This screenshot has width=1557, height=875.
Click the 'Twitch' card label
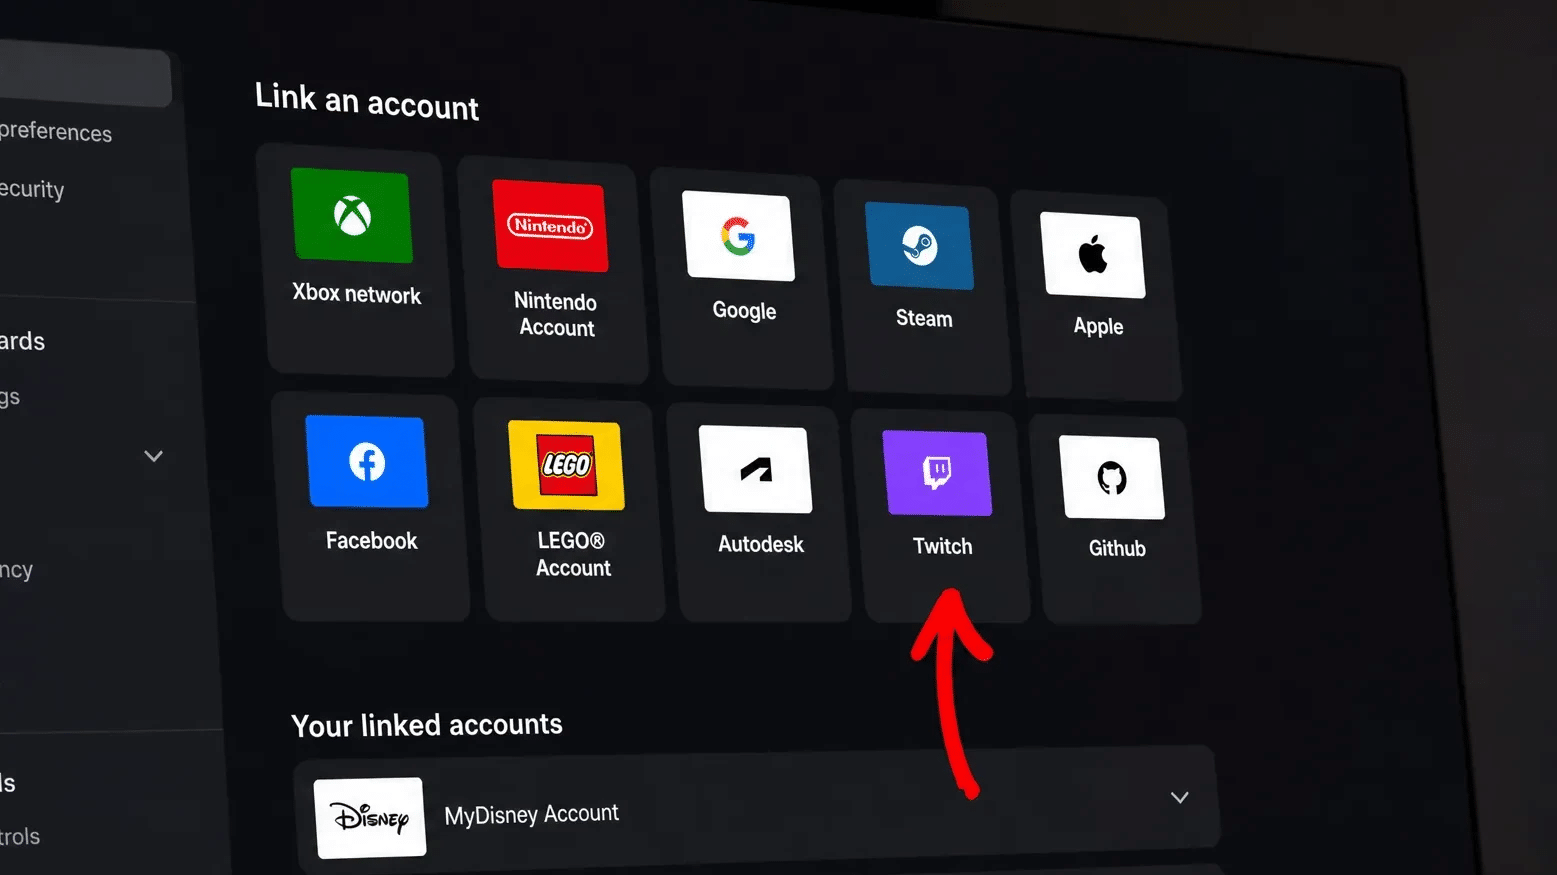[x=943, y=546]
